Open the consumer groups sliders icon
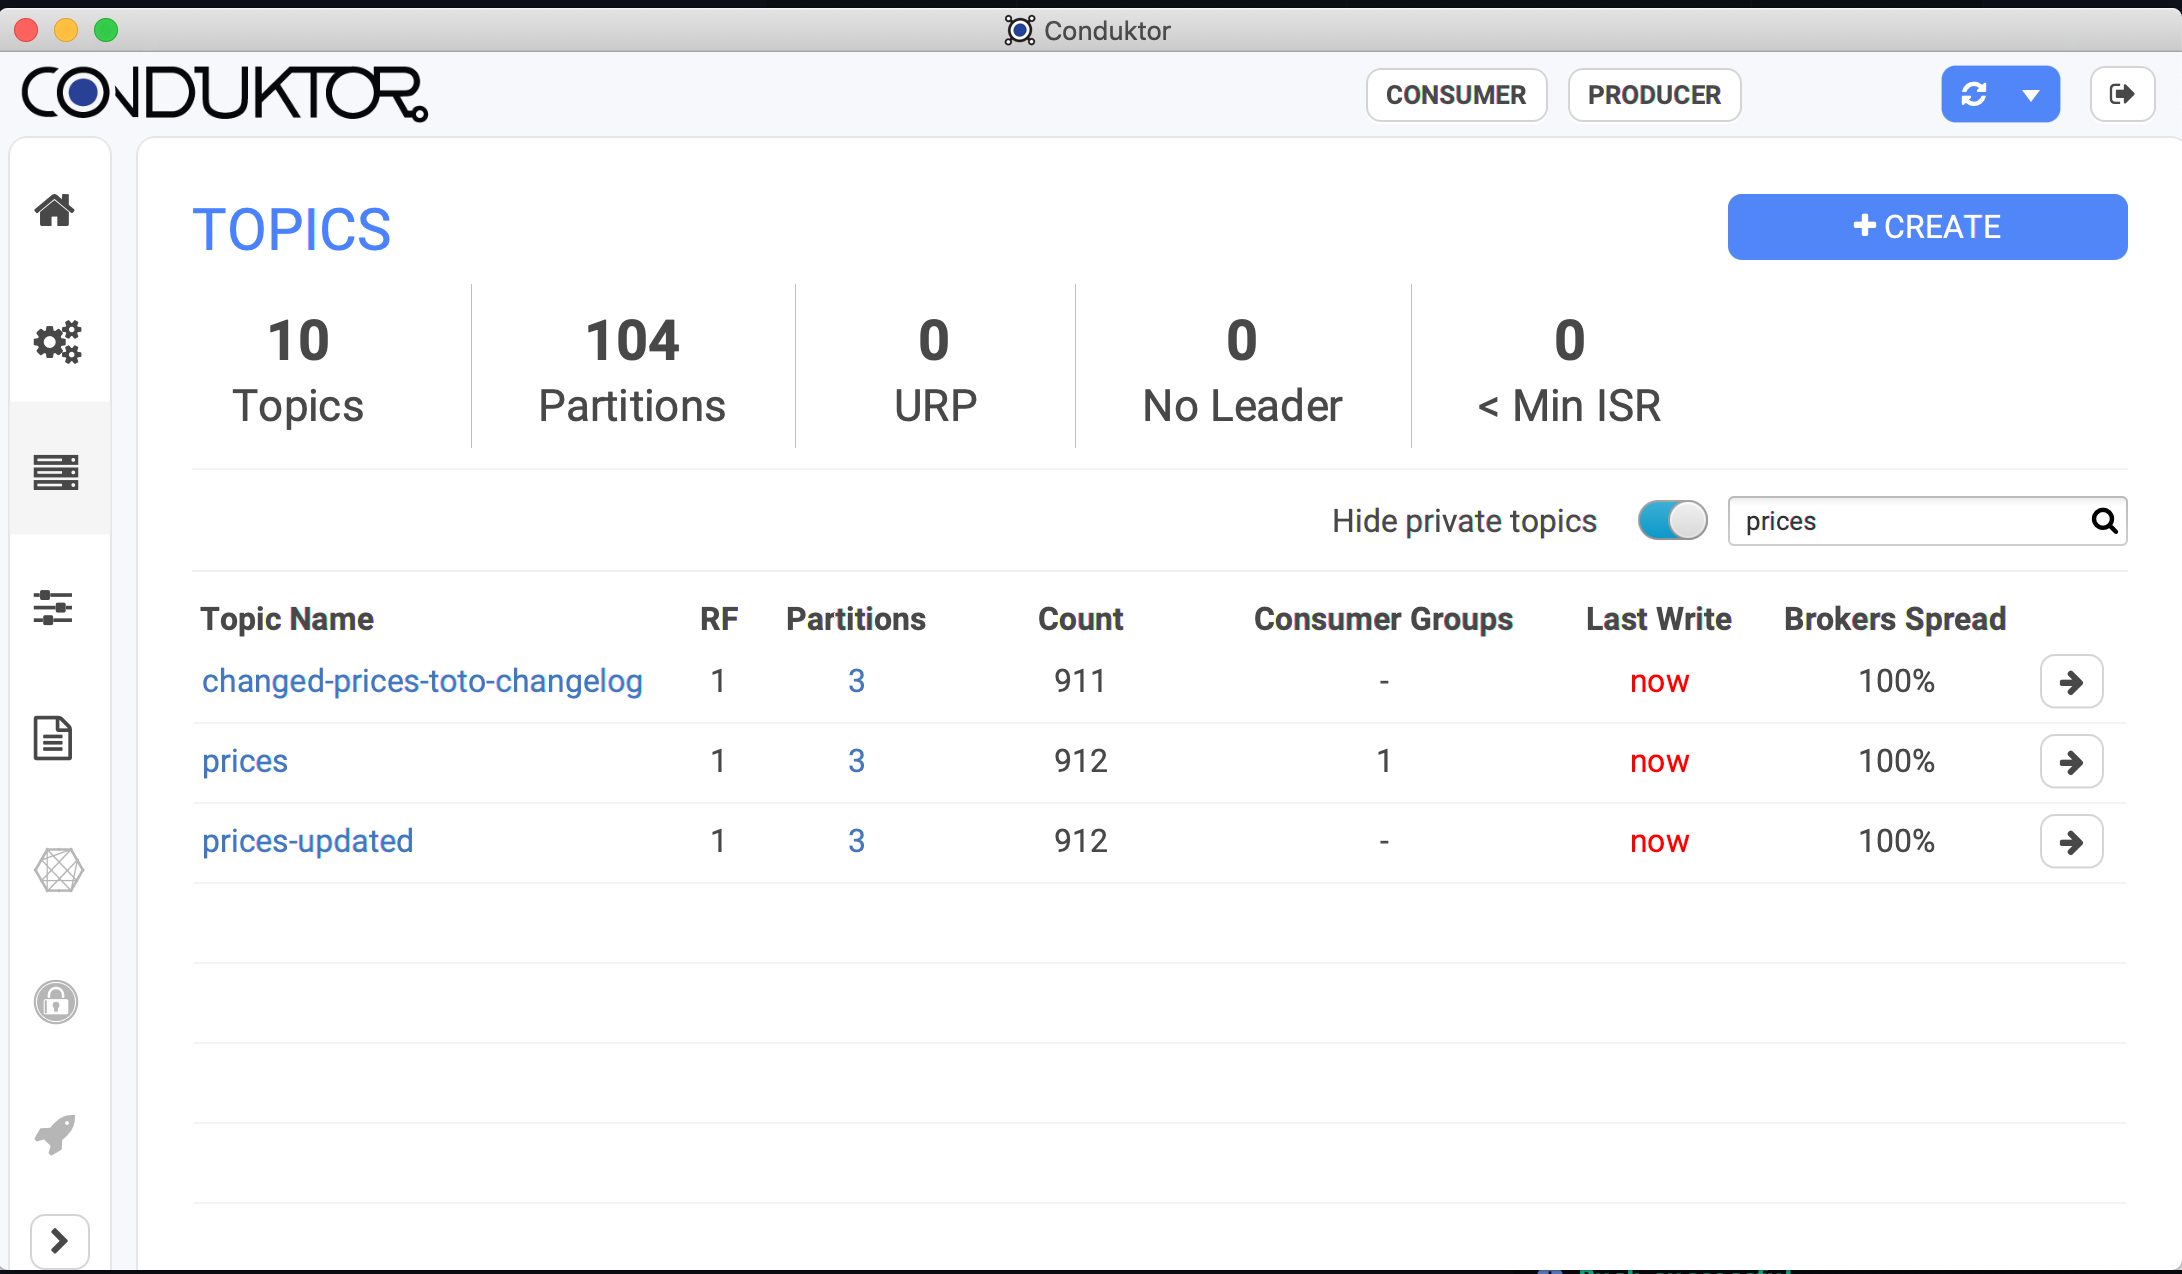The width and height of the screenshot is (2182, 1274). coord(53,607)
